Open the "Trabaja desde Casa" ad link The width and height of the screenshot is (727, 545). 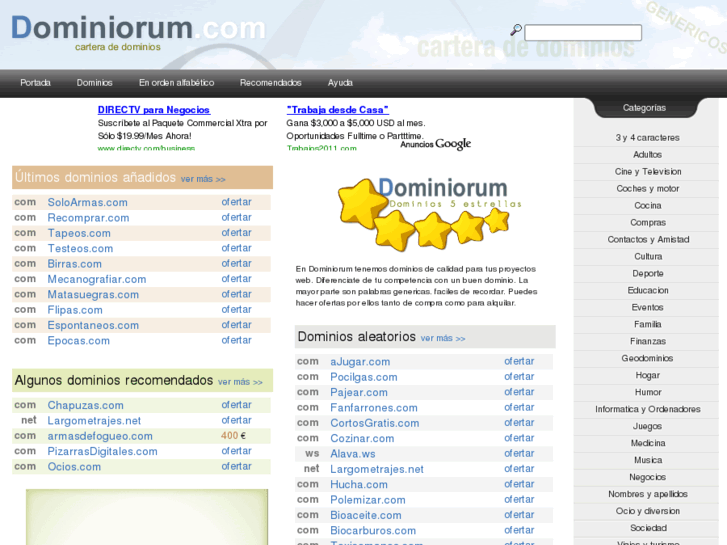[x=338, y=110]
